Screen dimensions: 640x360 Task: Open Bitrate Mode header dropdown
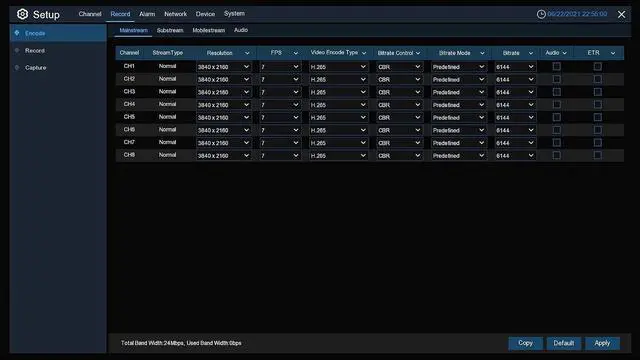[482, 53]
